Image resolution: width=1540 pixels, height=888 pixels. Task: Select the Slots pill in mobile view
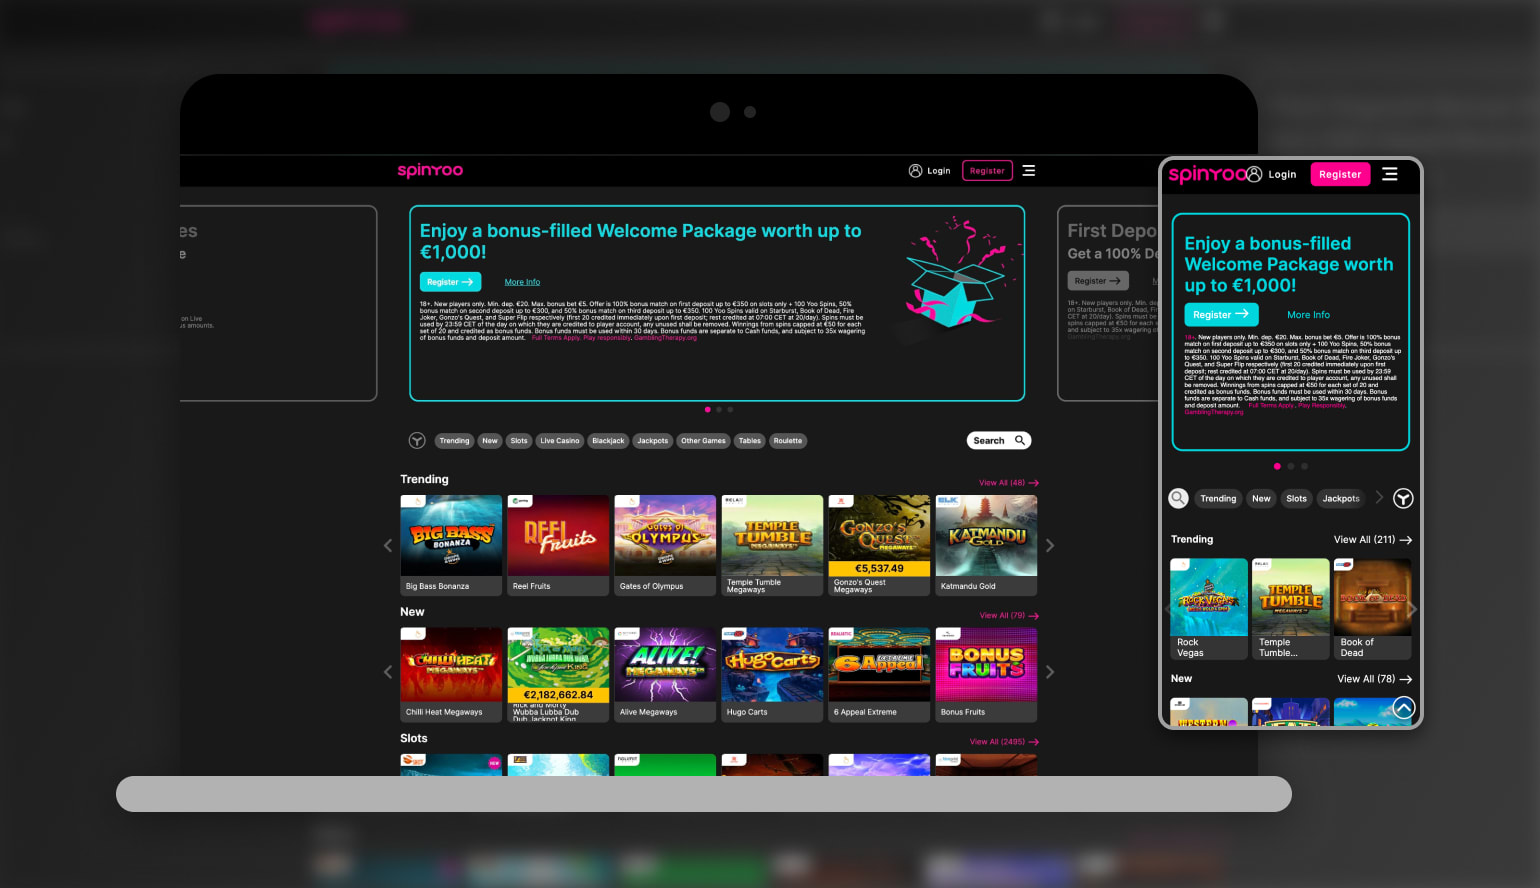[1297, 498]
